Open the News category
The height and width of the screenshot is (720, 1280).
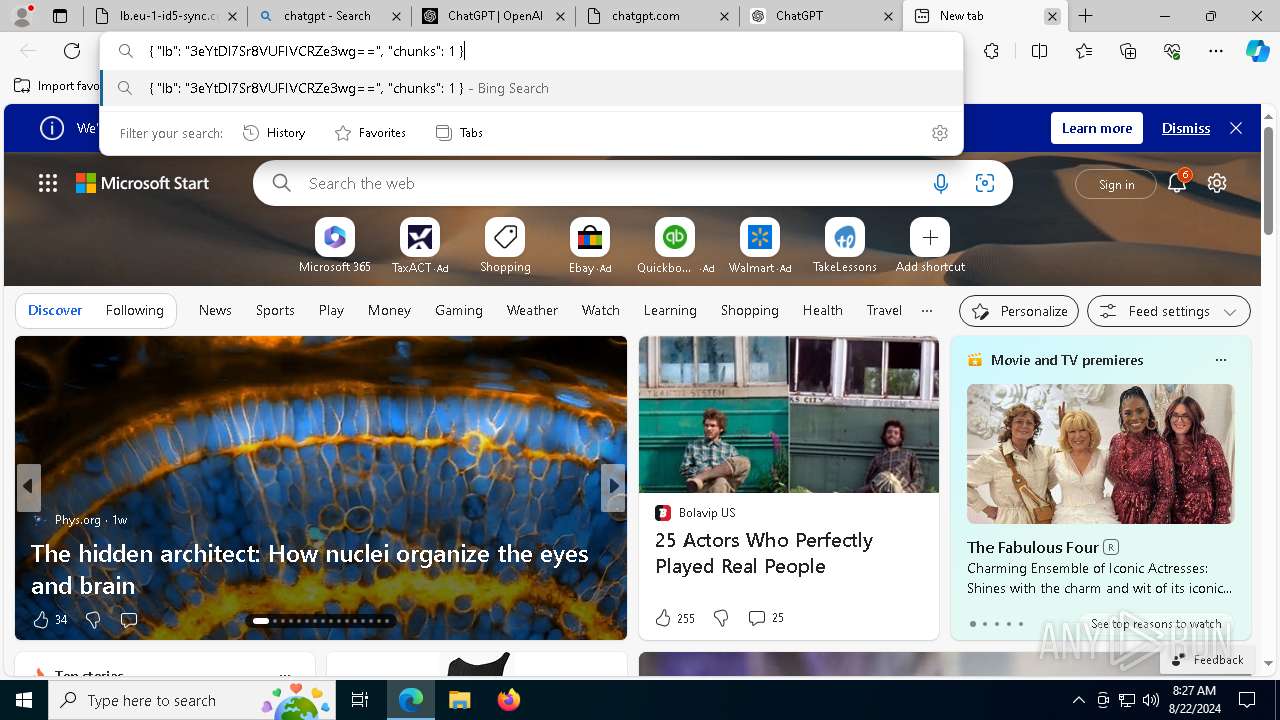coord(215,310)
